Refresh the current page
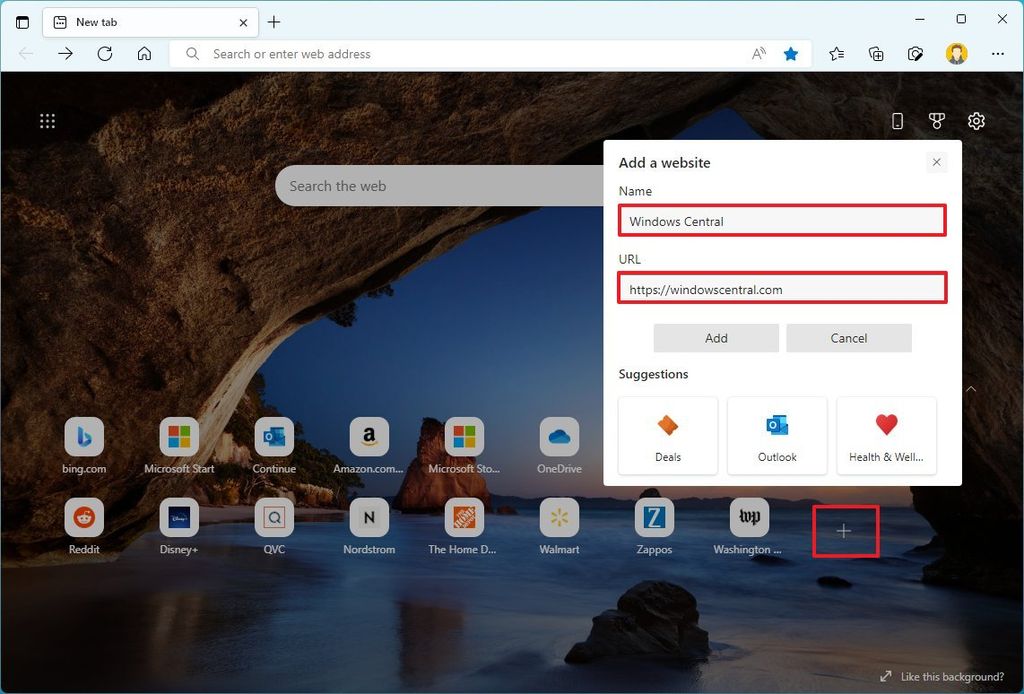Viewport: 1024px width, 694px height. coord(105,54)
